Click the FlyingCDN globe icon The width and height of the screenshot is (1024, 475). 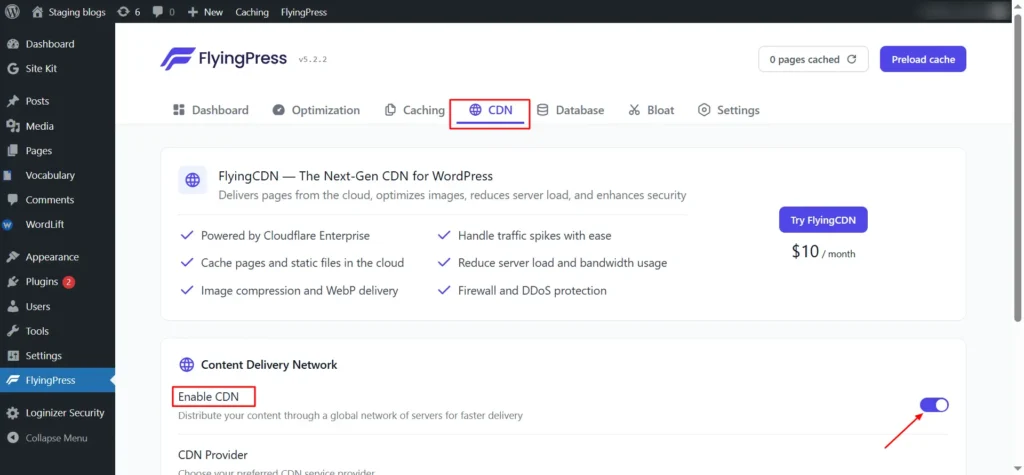pyautogui.click(x=192, y=180)
